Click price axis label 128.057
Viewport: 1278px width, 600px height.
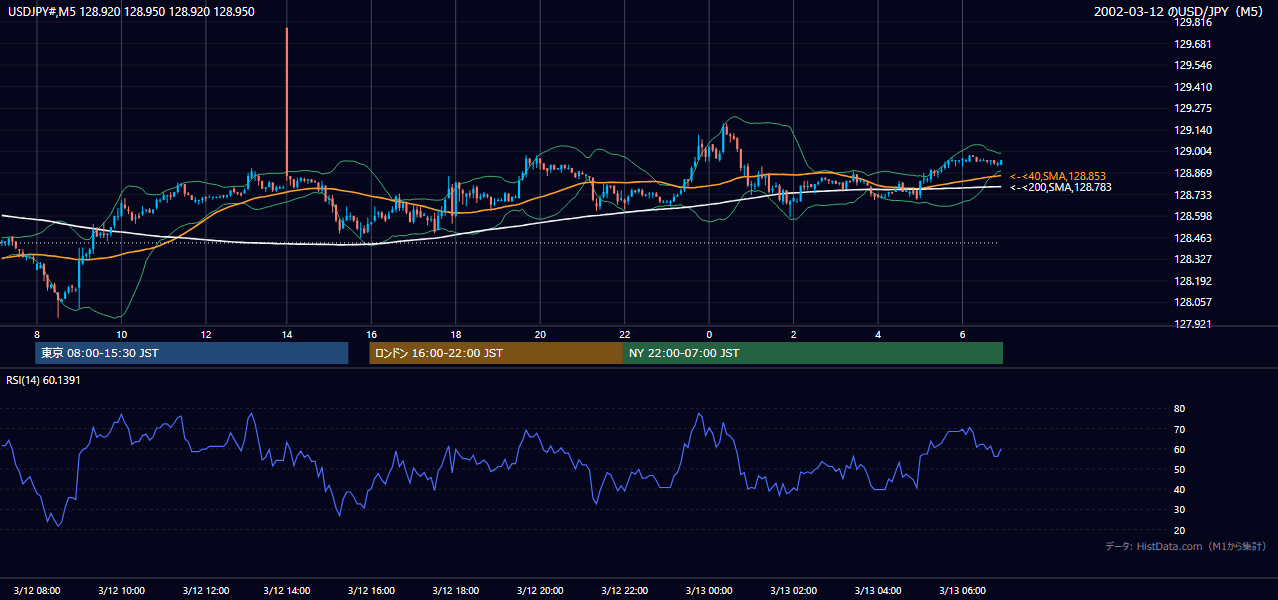click(x=1193, y=302)
